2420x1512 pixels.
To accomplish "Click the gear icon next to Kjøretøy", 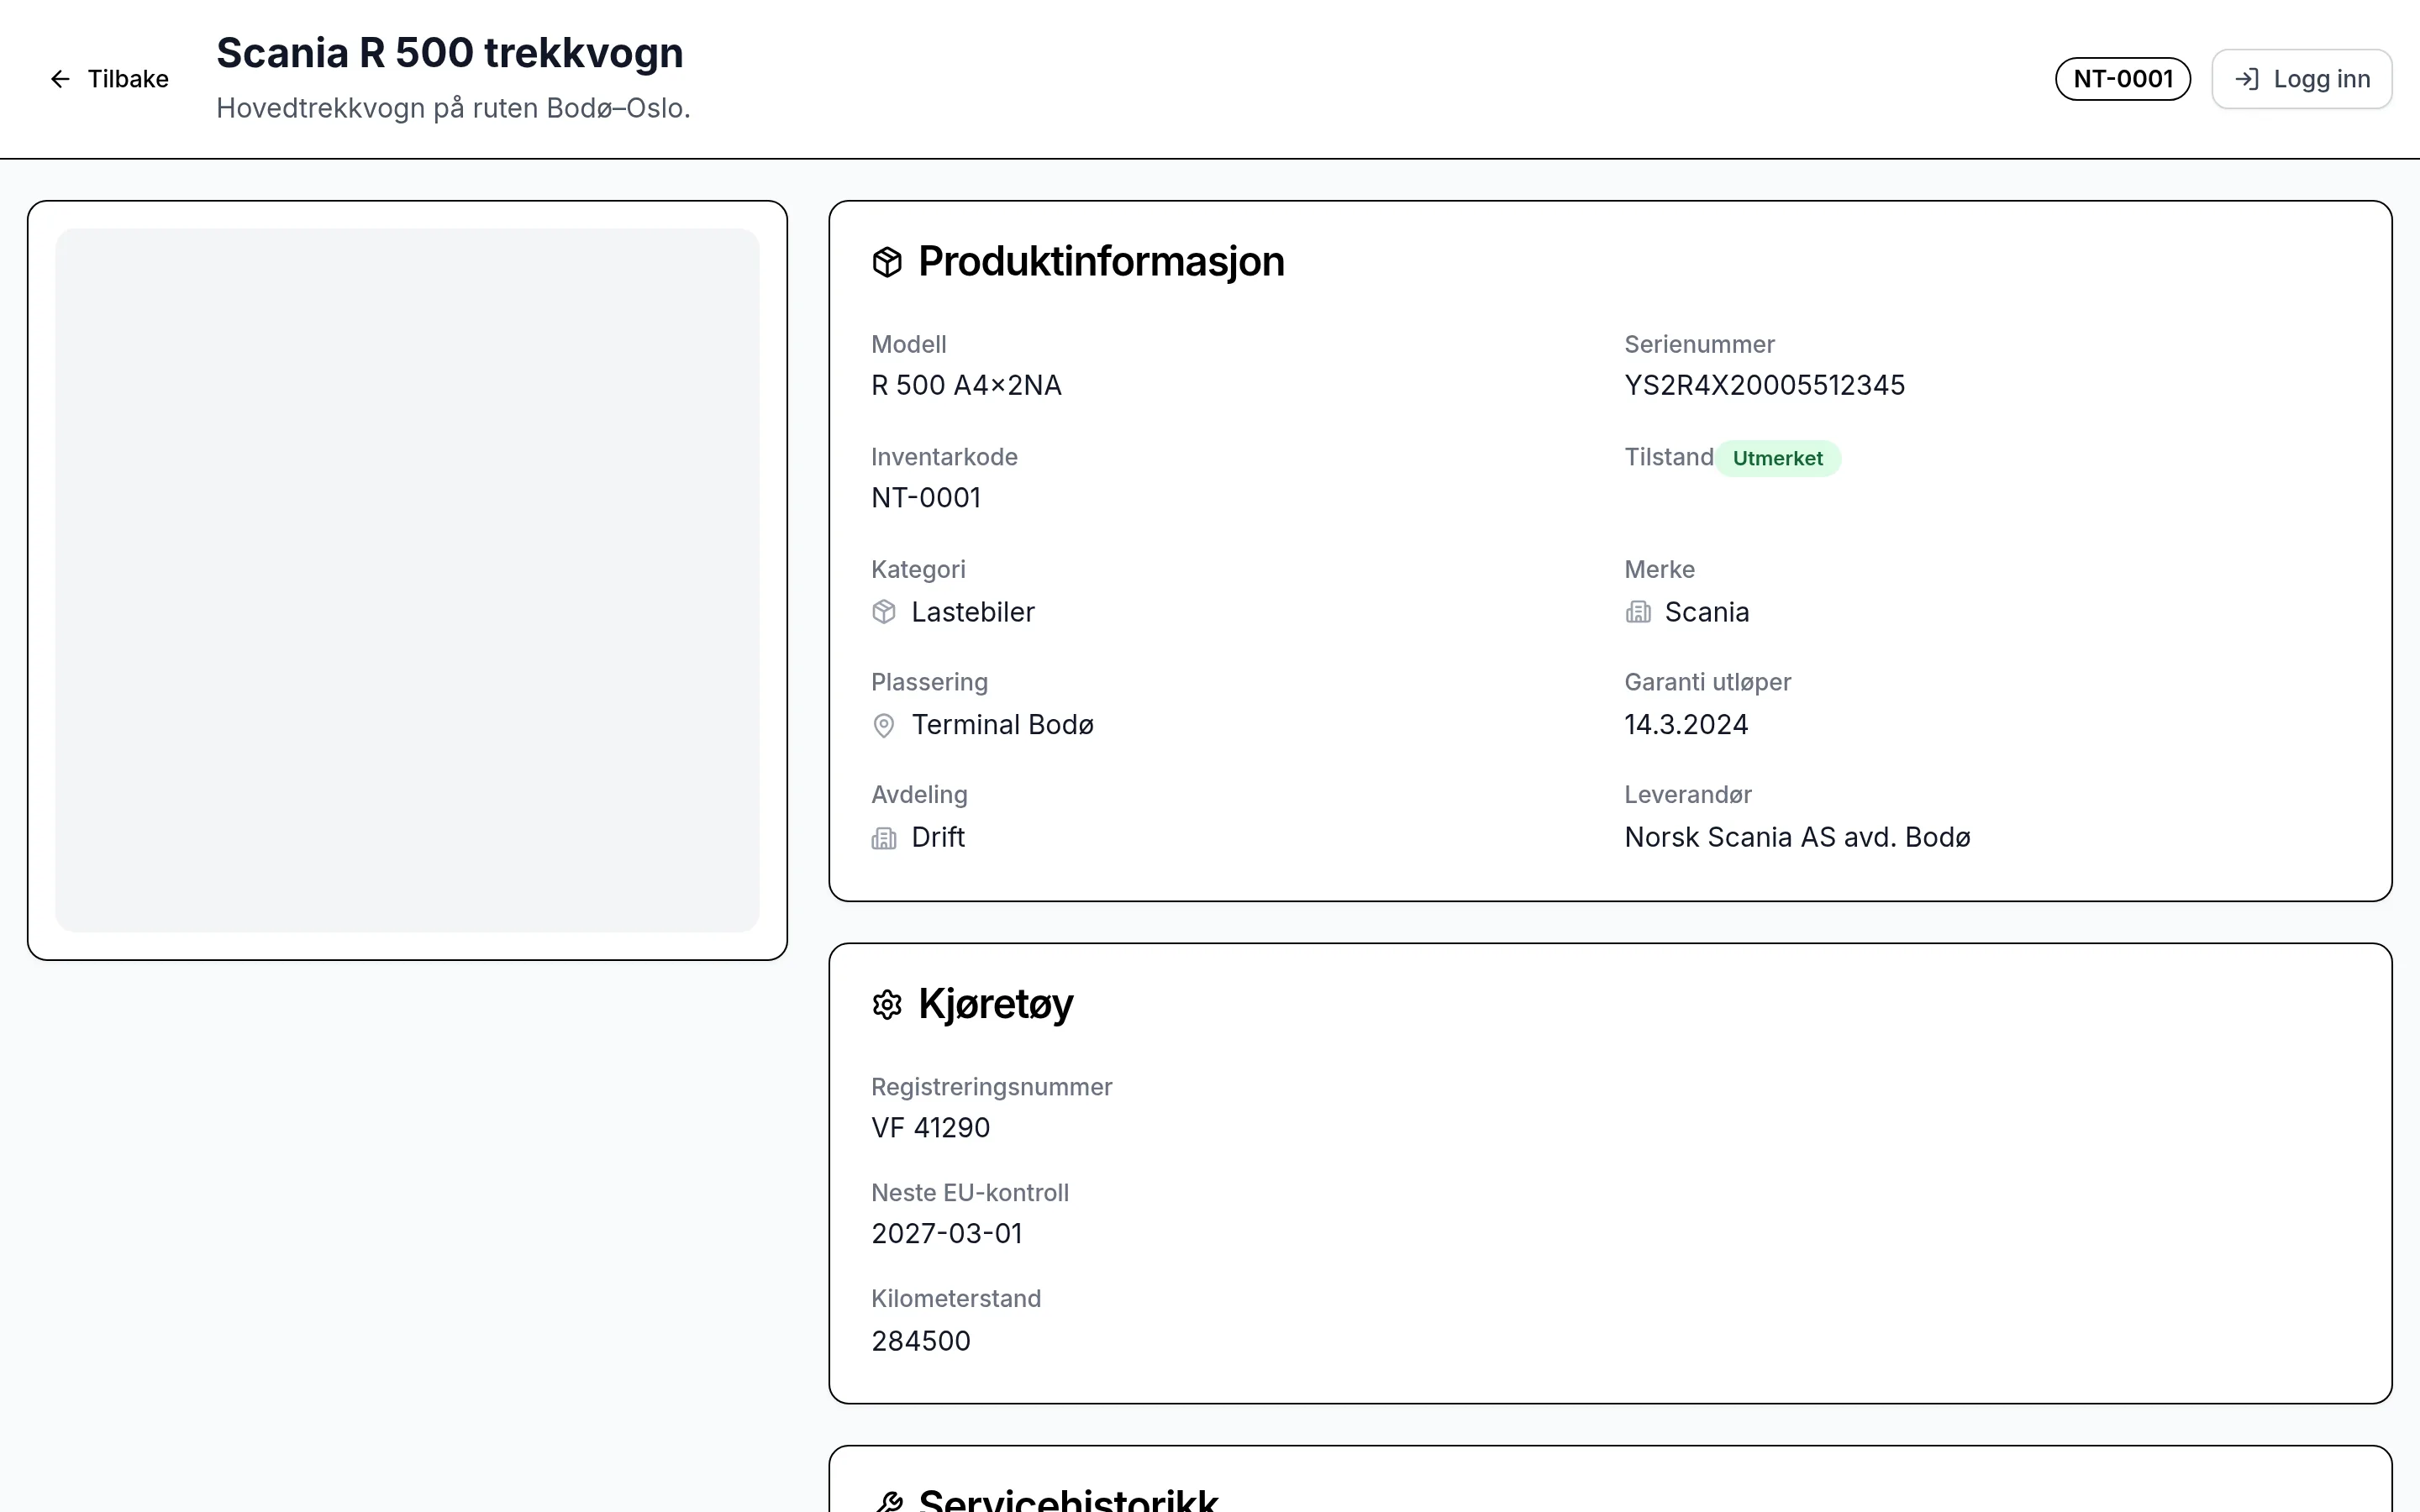I will pos(887,1004).
